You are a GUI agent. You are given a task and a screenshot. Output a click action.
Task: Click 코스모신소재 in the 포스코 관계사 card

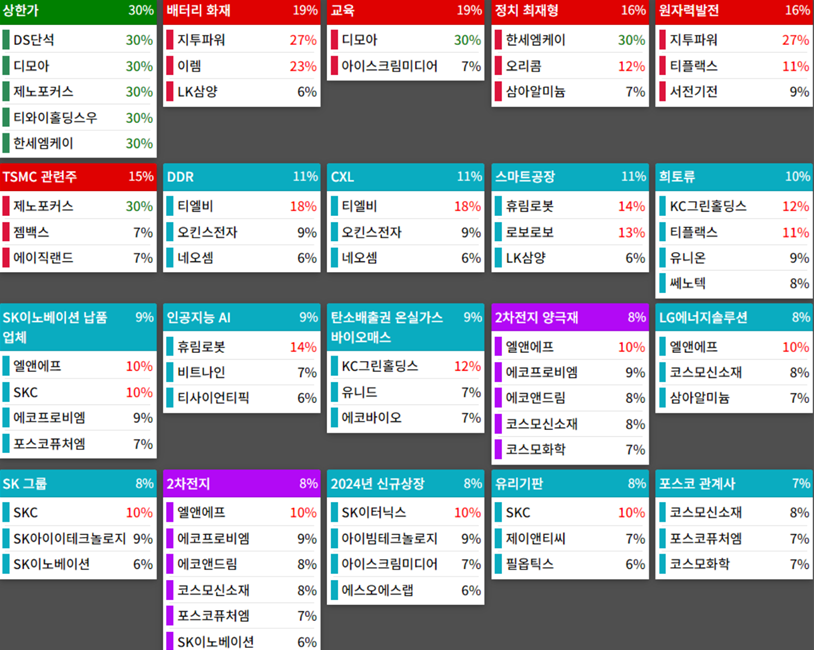click(x=735, y=513)
